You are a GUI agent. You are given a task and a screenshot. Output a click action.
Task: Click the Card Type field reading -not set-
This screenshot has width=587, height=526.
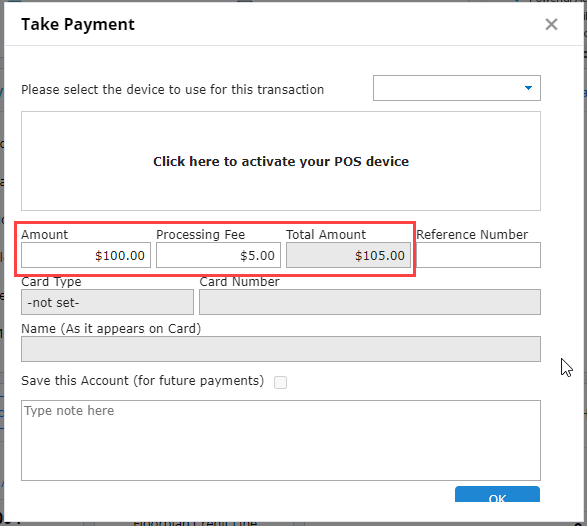click(x=107, y=302)
